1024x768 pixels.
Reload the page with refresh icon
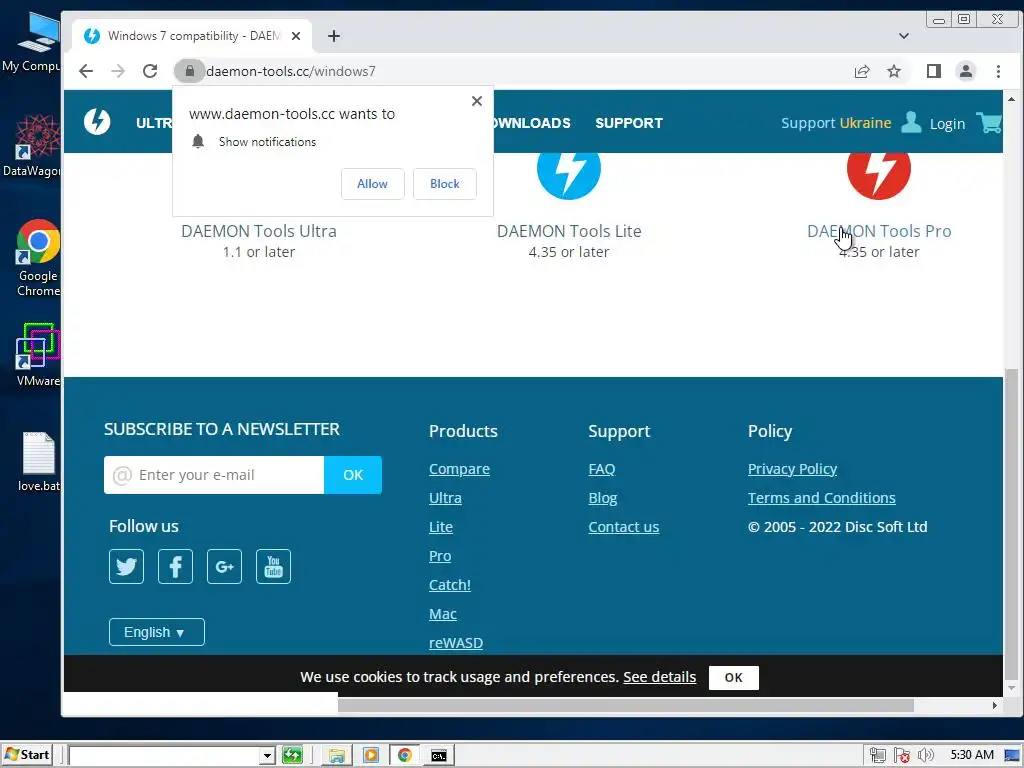(150, 71)
